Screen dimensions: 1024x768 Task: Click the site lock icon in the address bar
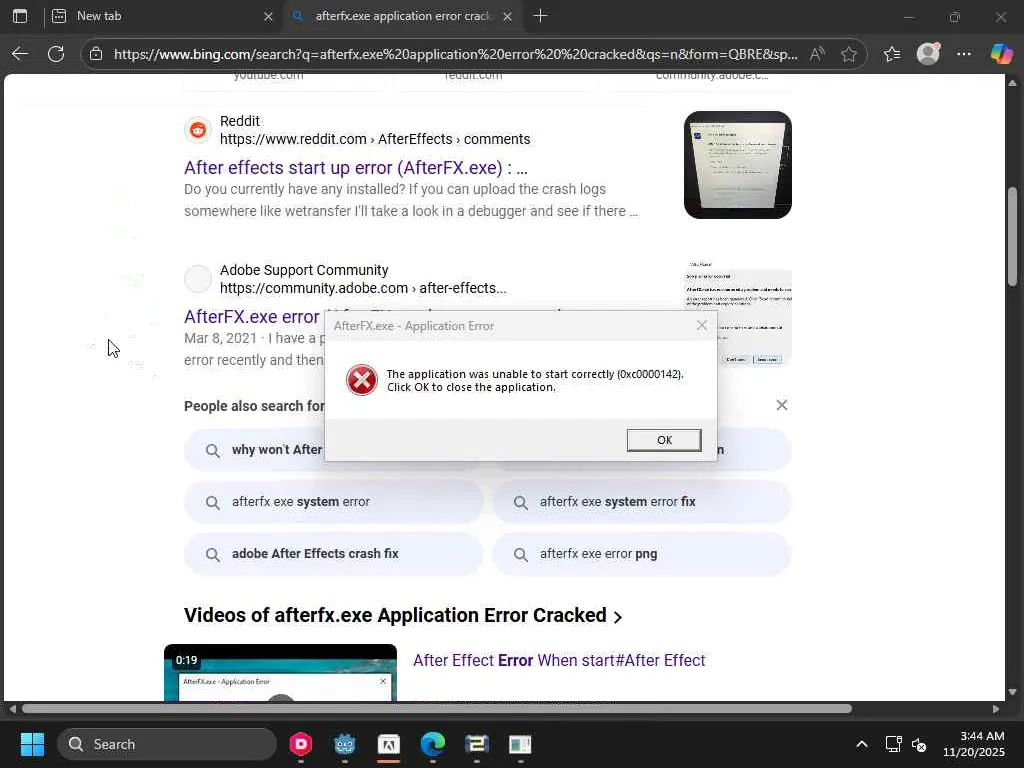(x=96, y=54)
